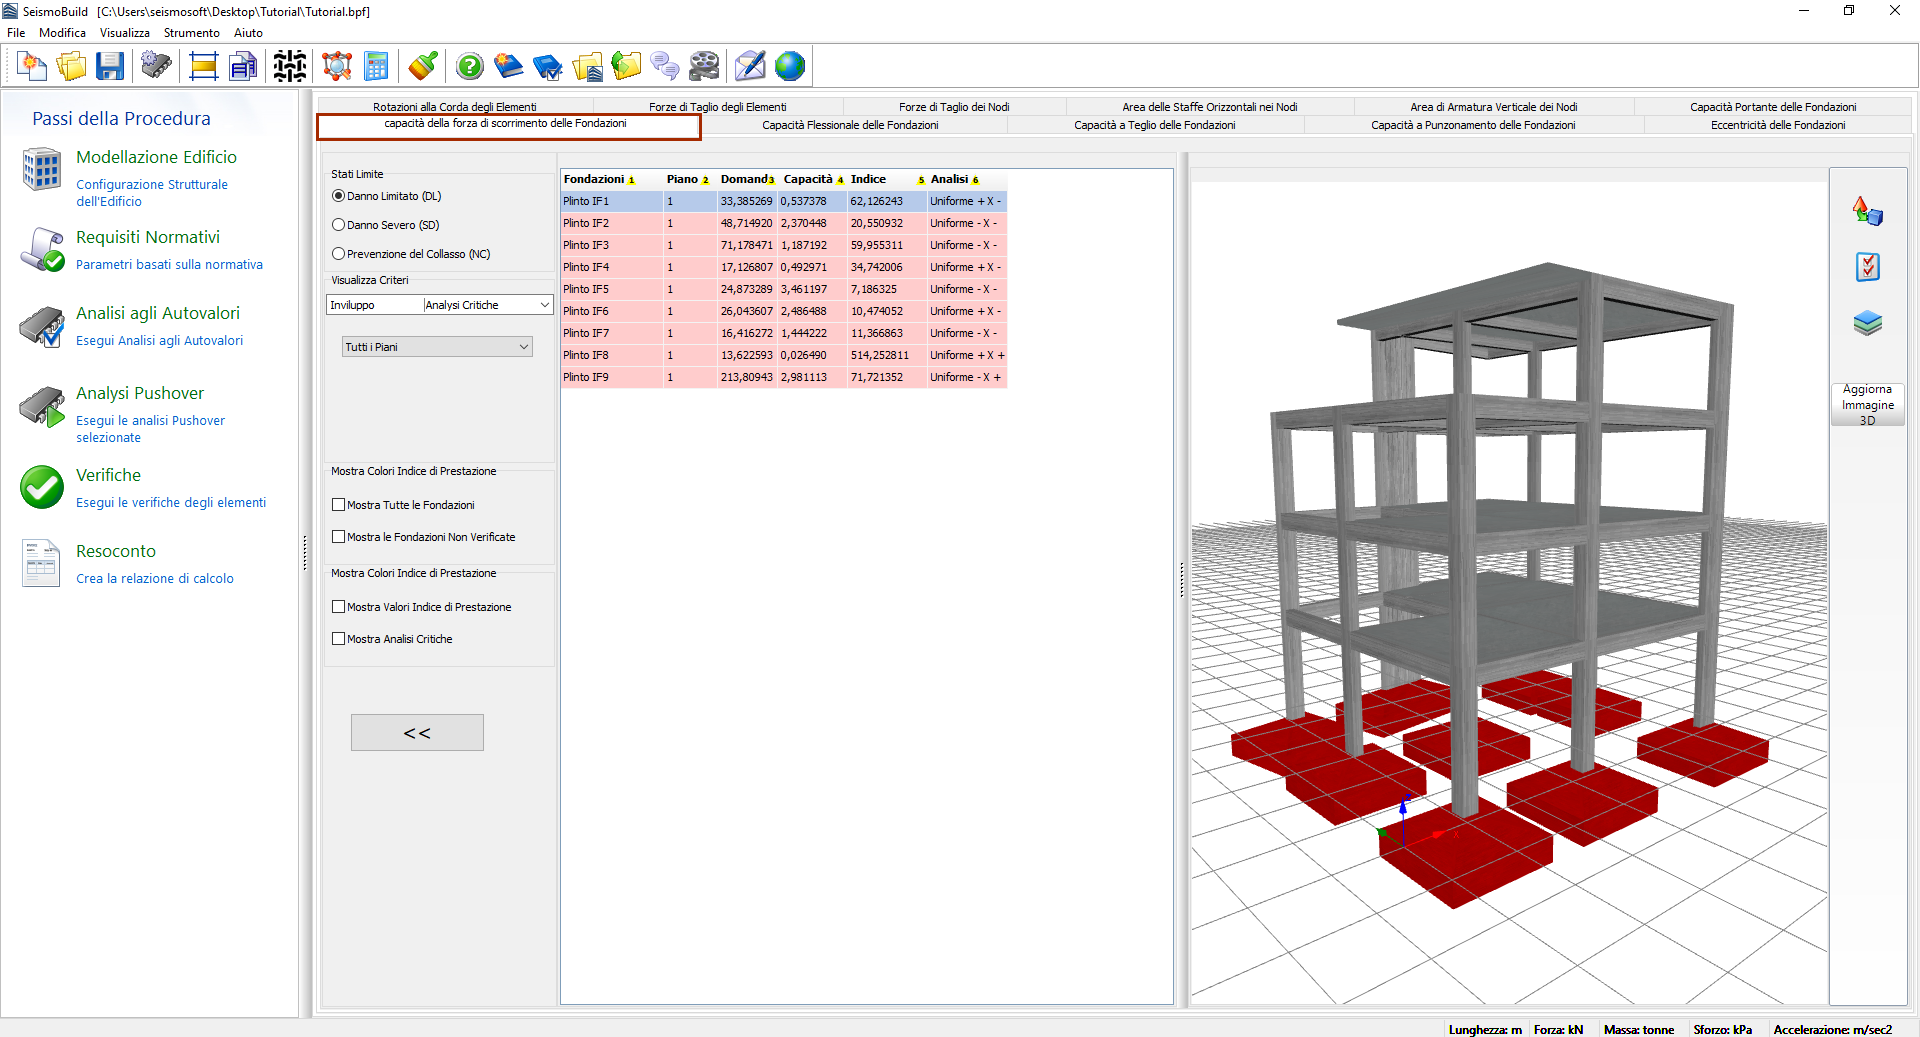Select the Danno Severo (SD) limit state
1920x1037 pixels.
(x=339, y=225)
